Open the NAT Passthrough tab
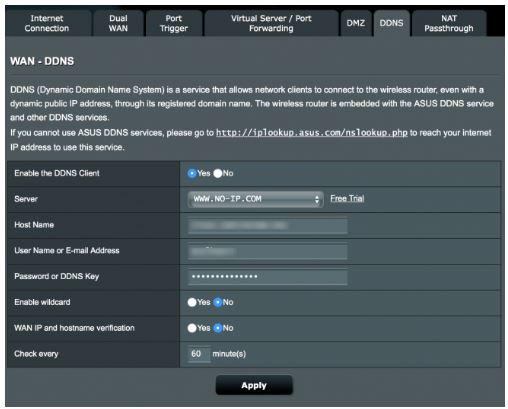The image size is (508, 409). [x=449, y=23]
